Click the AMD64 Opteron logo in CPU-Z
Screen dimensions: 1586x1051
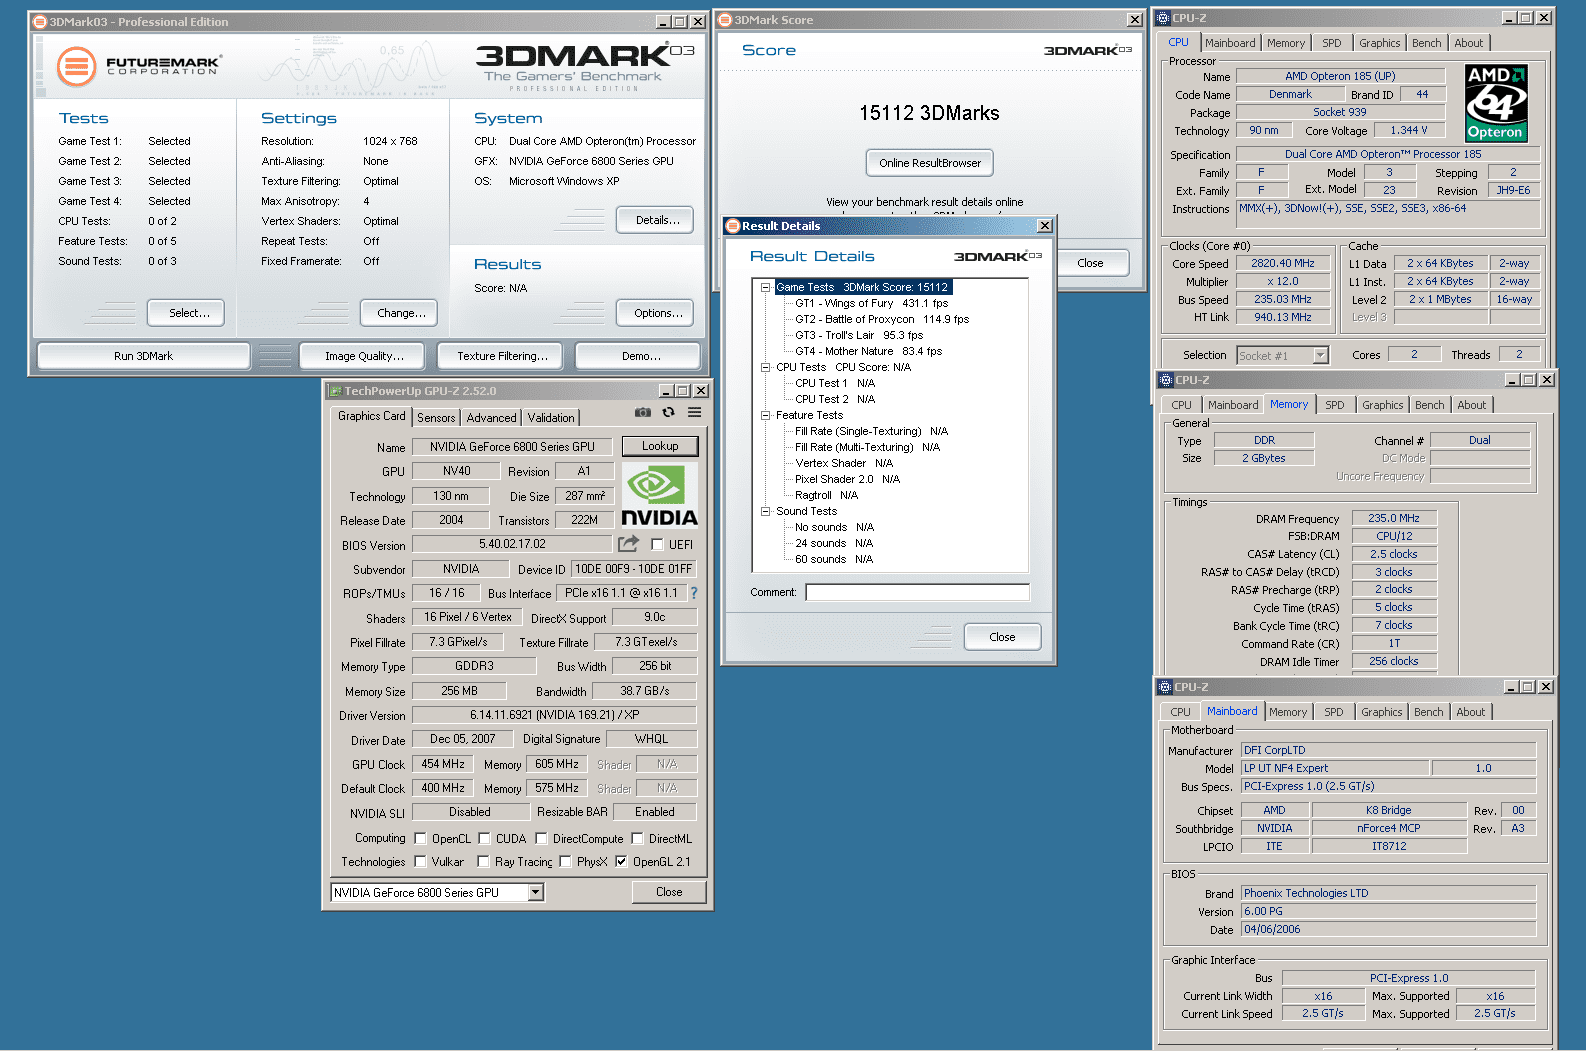pos(1496,104)
